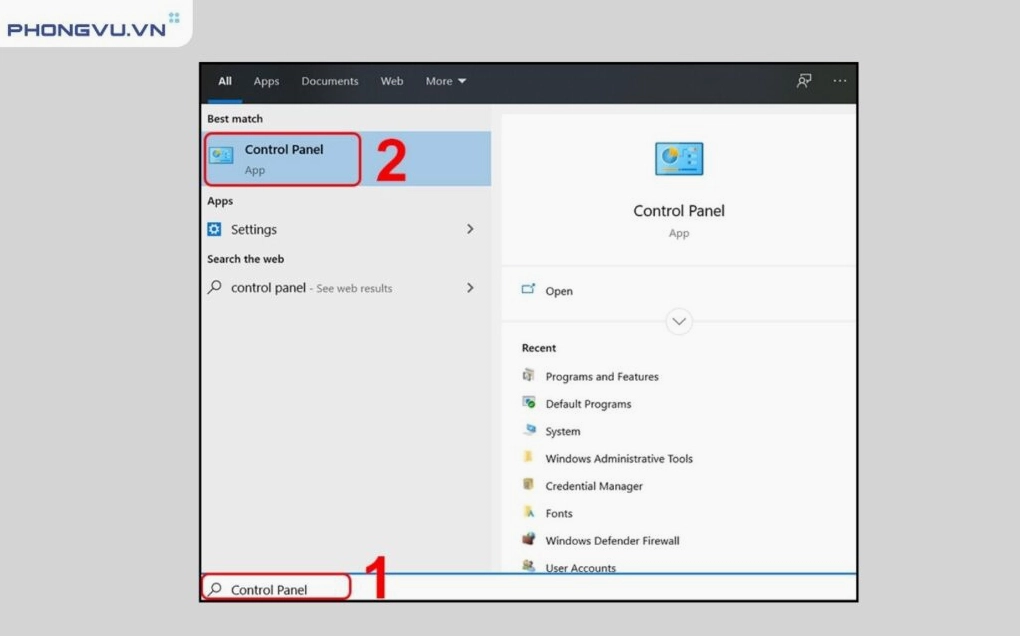
Task: Expand Settings result arrow
Action: pyautogui.click(x=470, y=229)
